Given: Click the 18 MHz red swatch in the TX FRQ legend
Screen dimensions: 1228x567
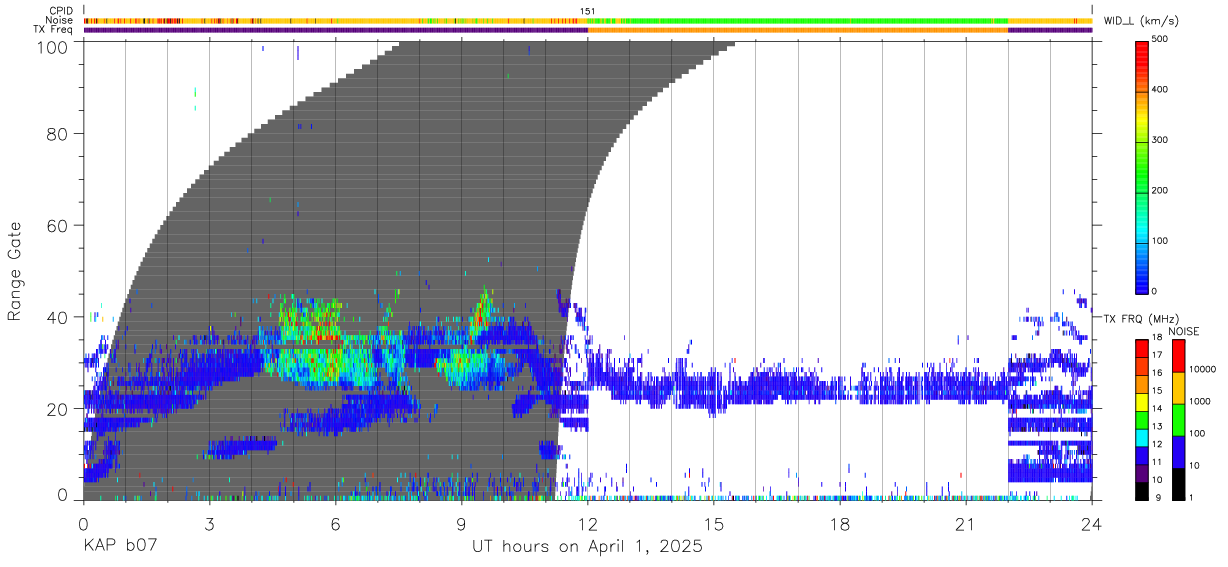Looking at the screenshot, I should (x=1142, y=348).
